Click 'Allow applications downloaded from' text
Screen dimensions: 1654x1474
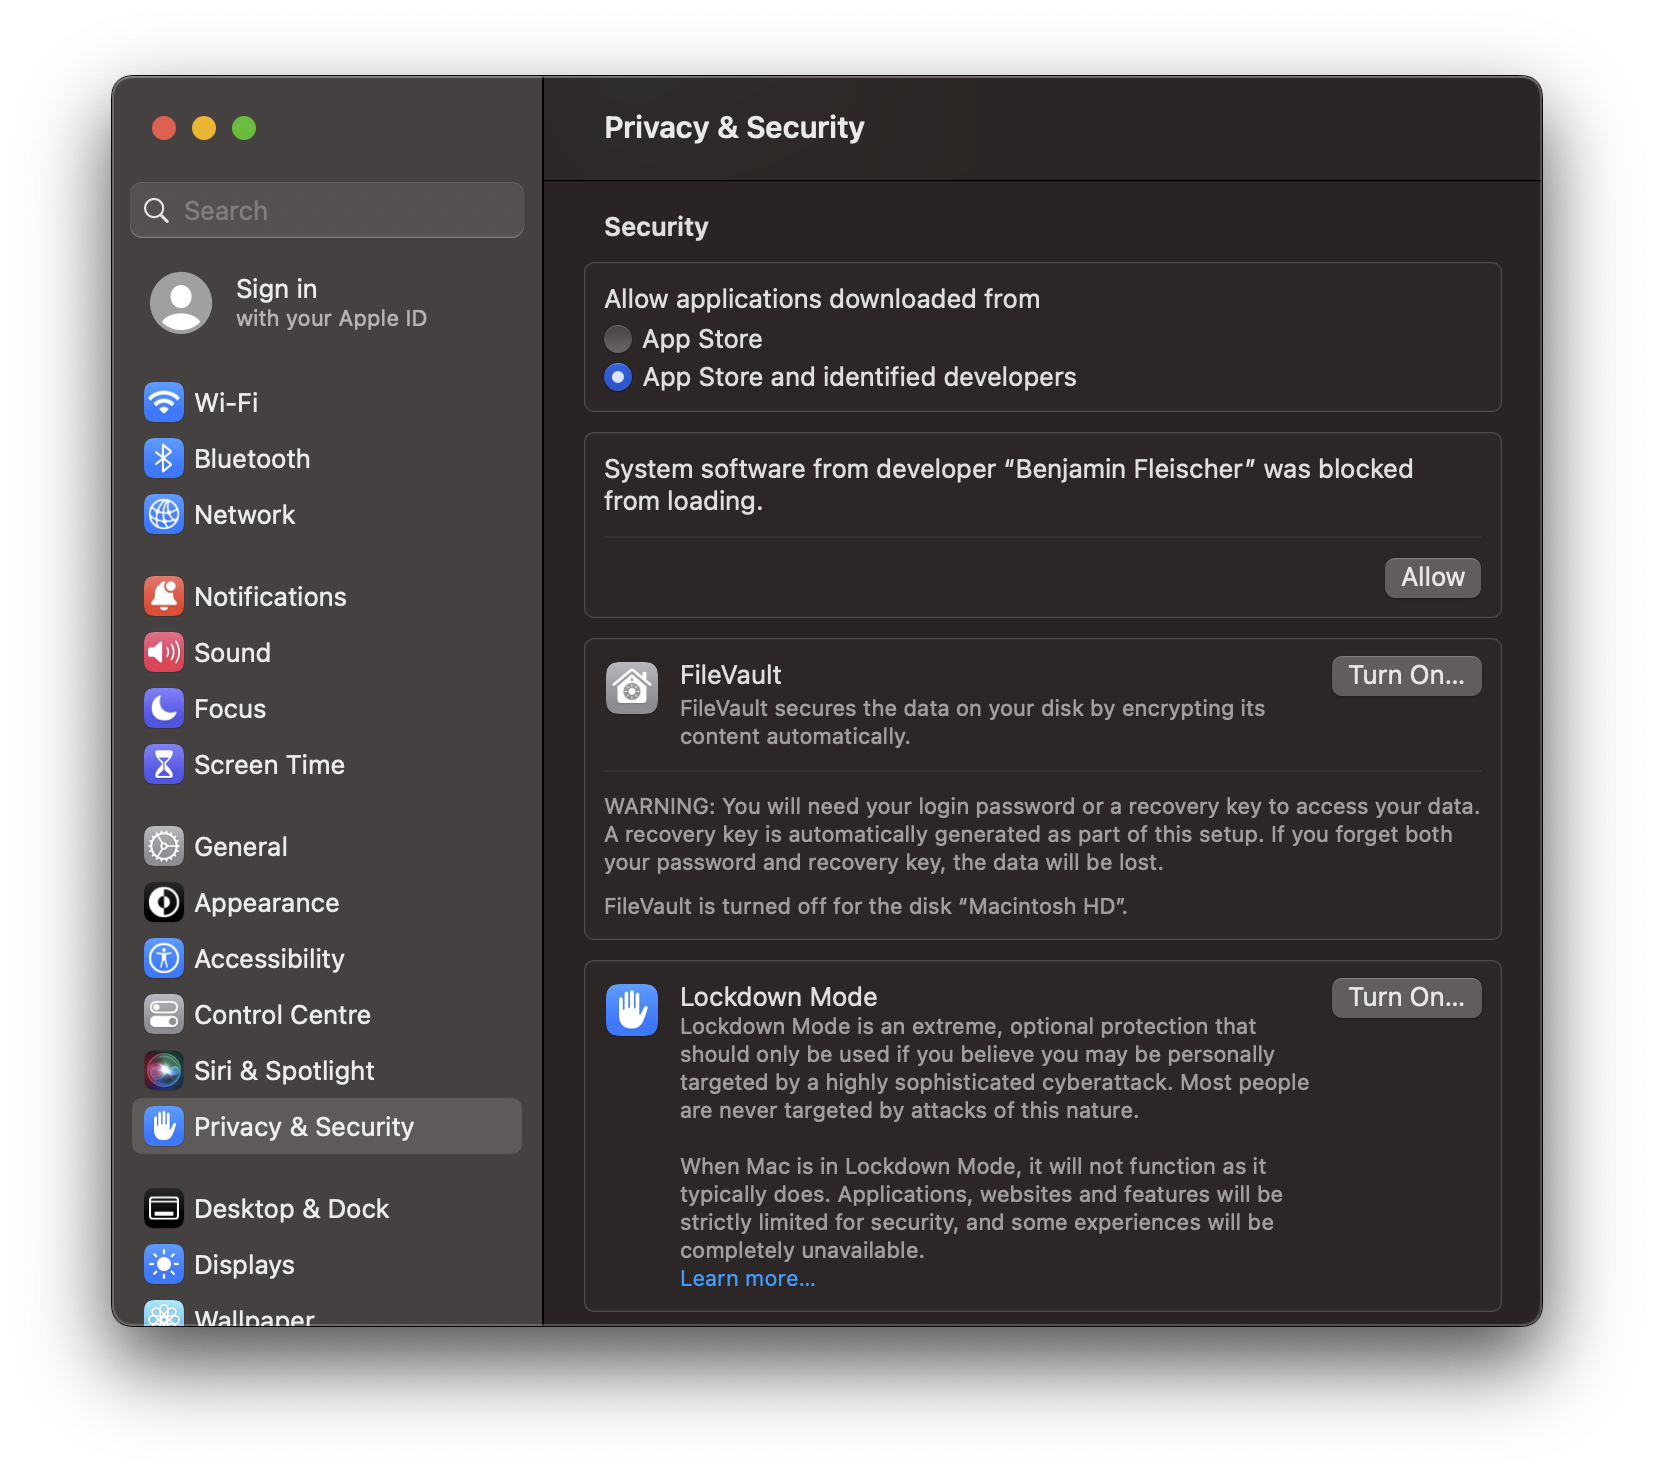coord(822,299)
